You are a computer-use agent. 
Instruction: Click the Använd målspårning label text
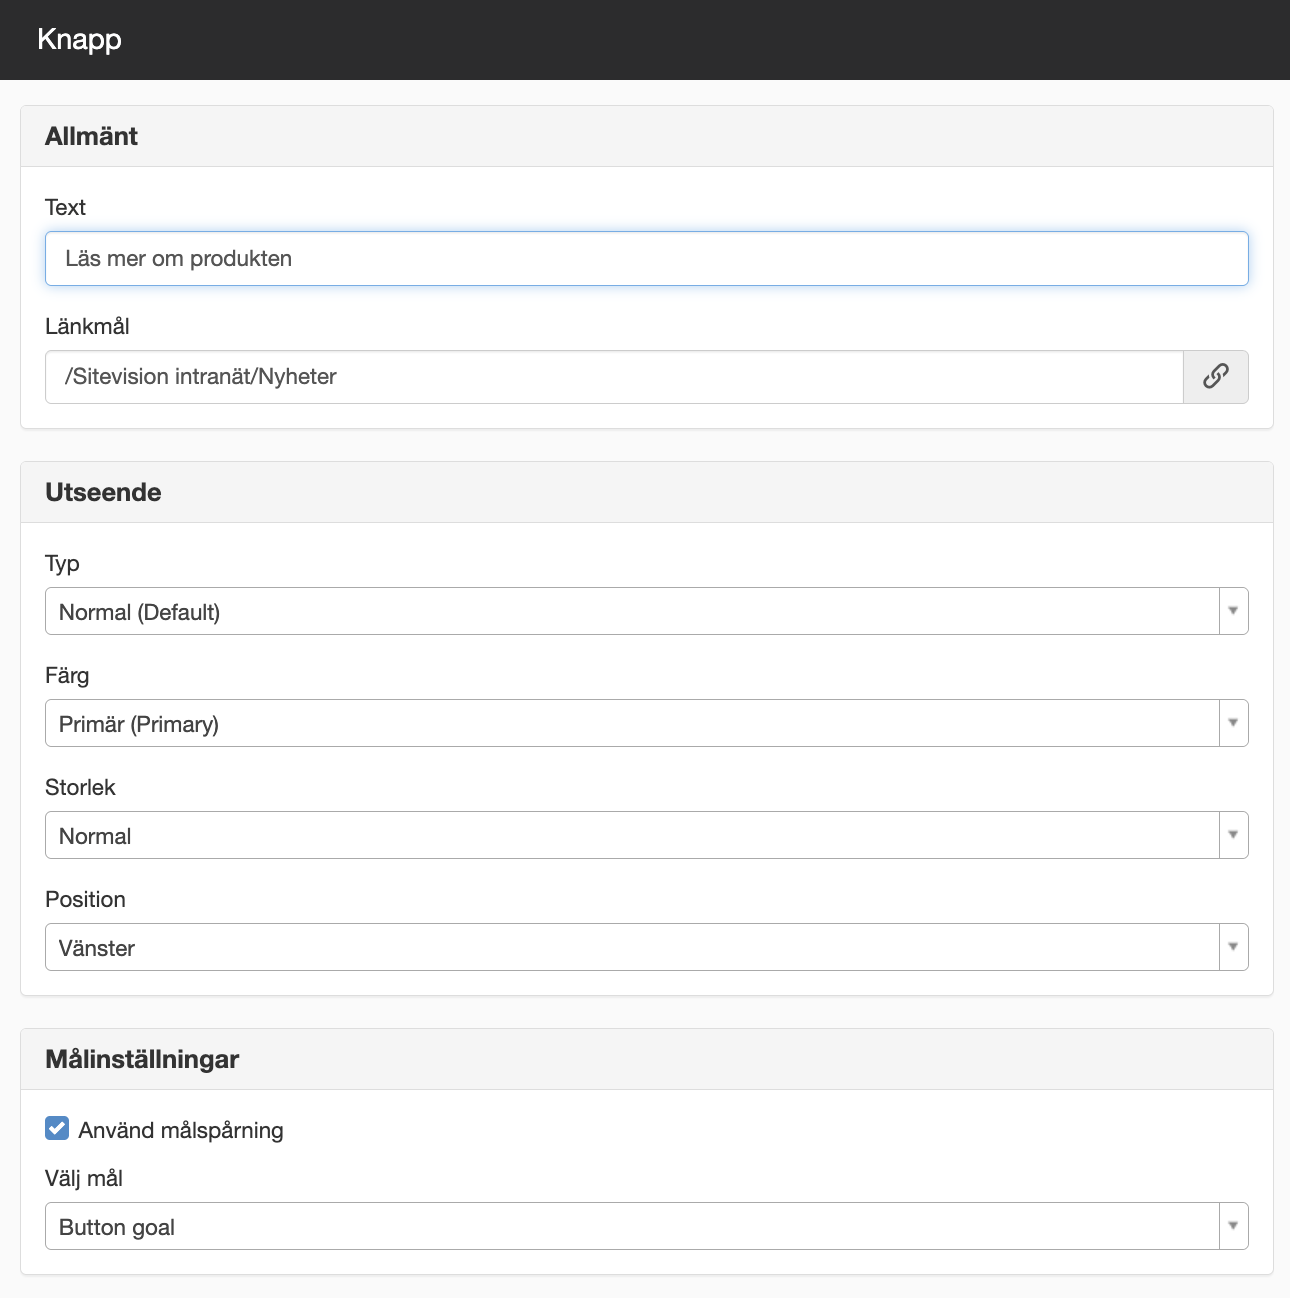(x=181, y=1130)
